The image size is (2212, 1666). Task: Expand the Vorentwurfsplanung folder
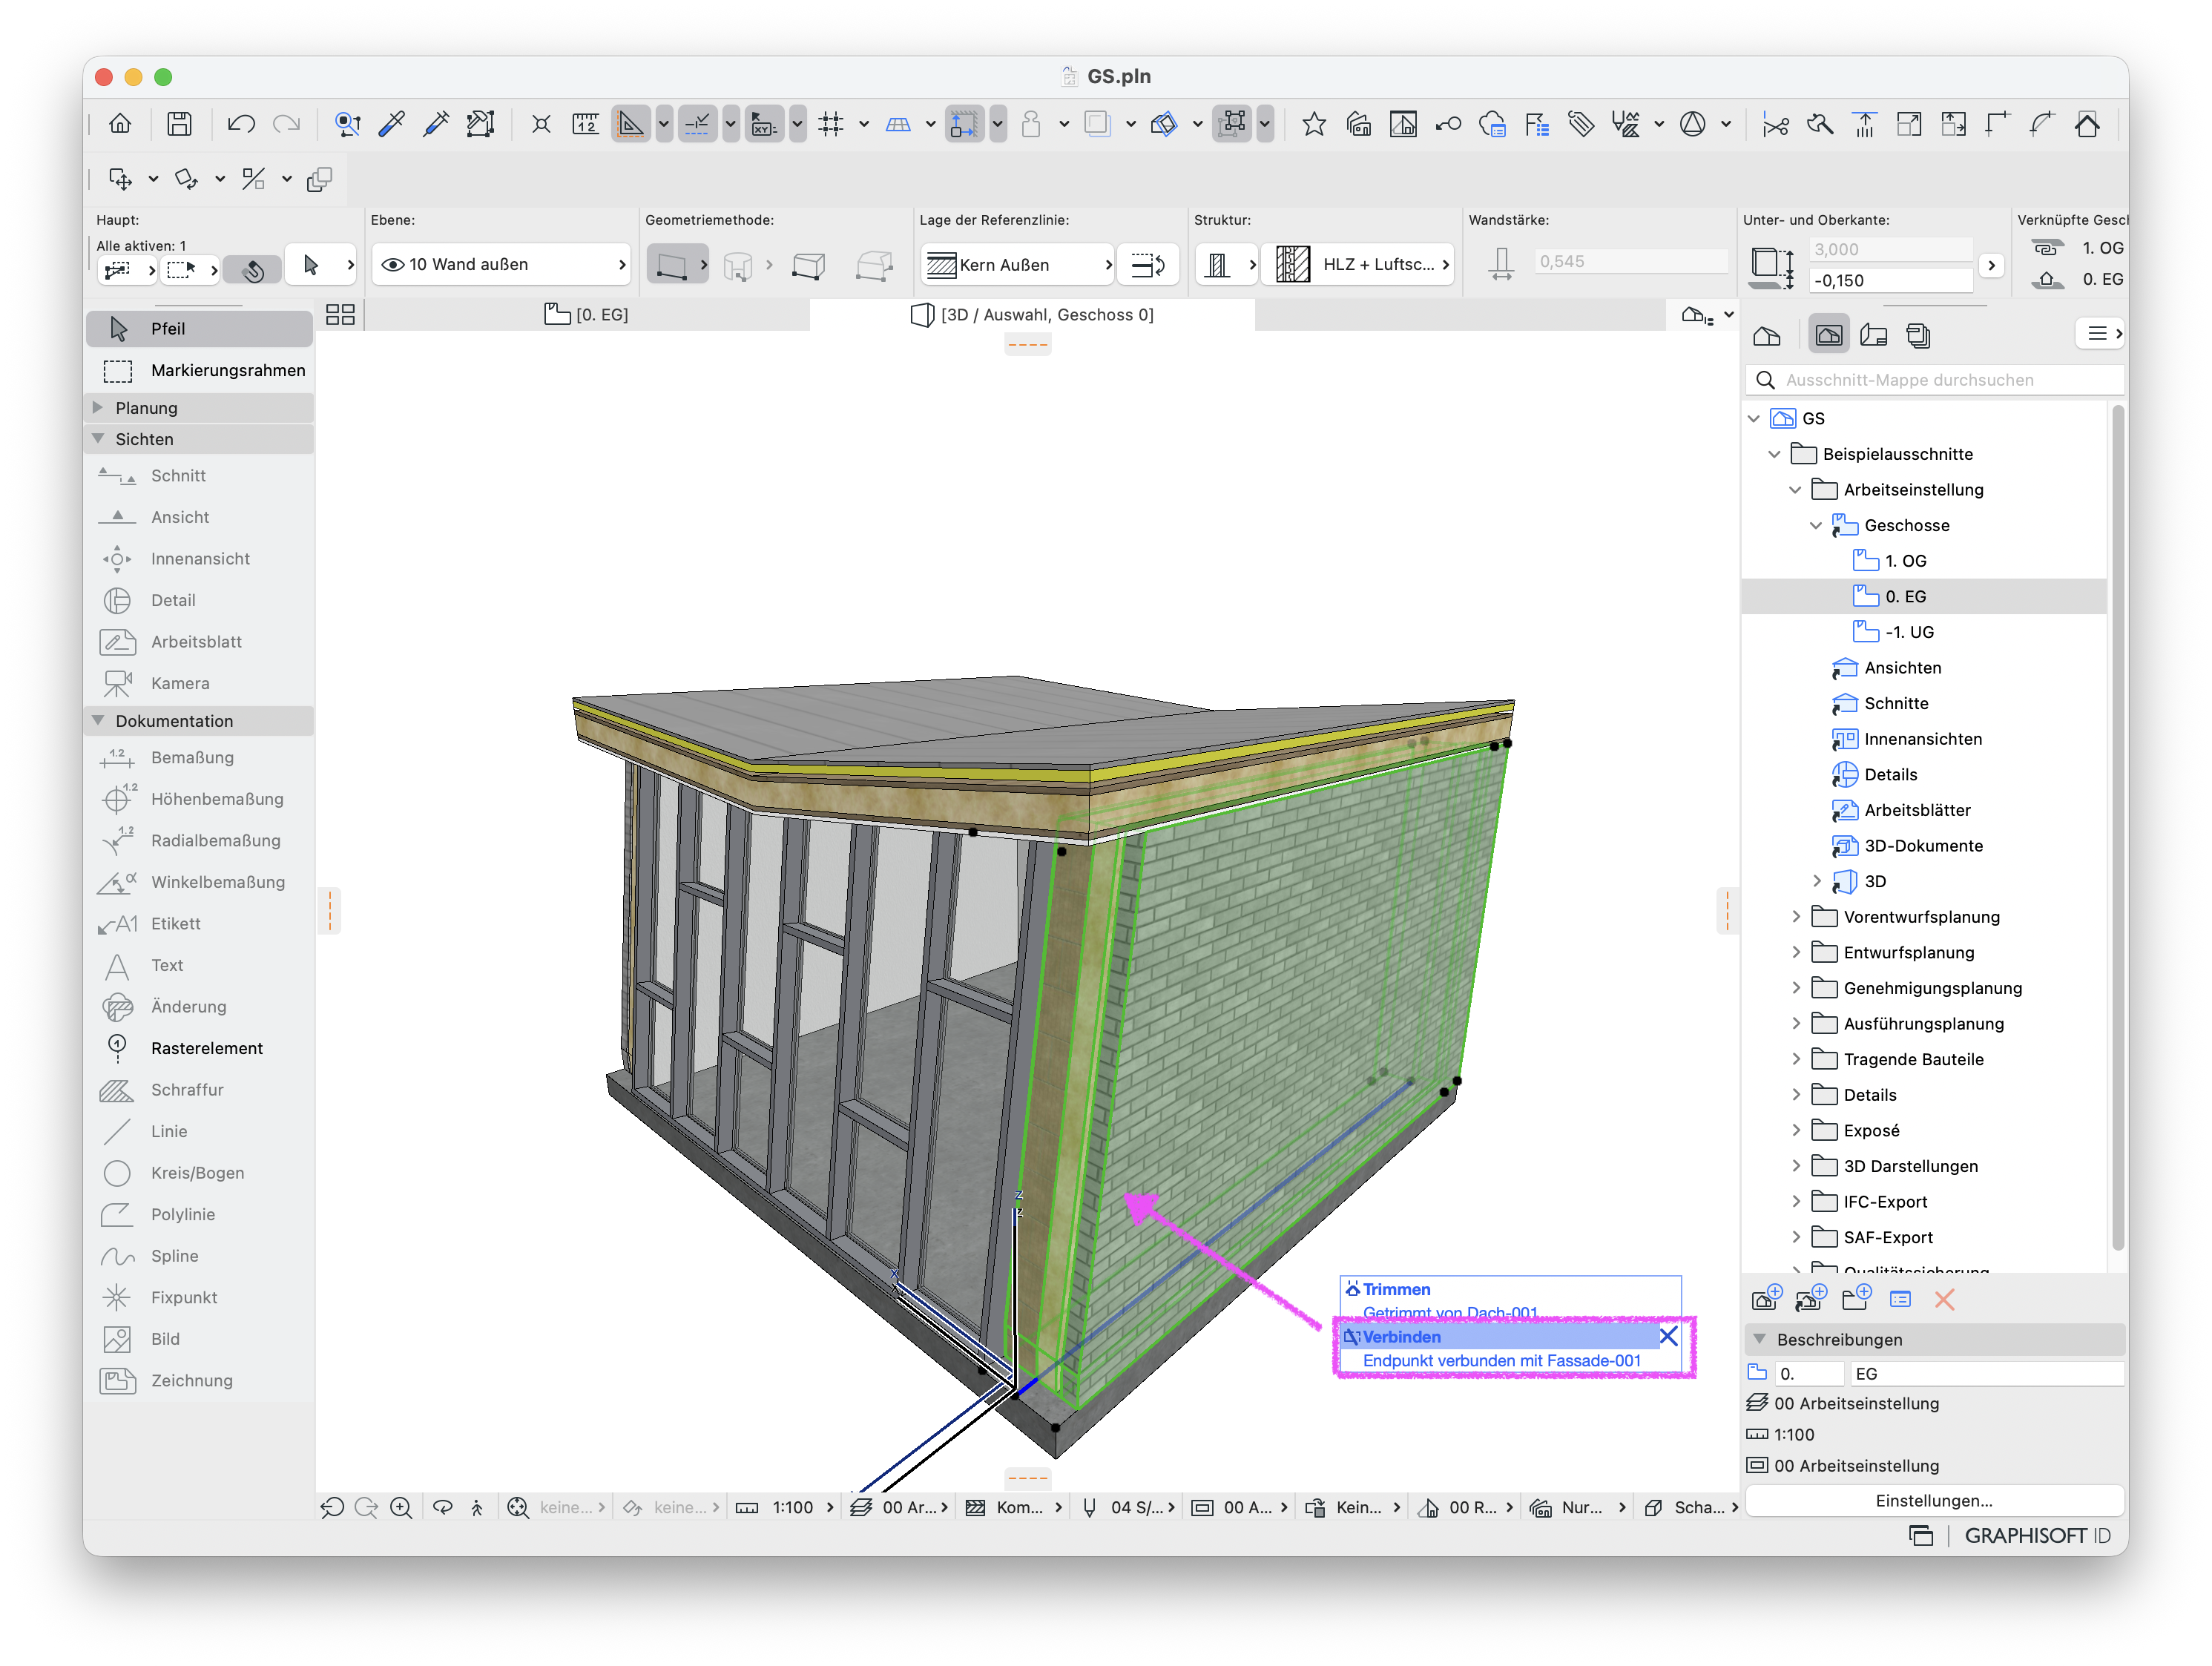click(x=1796, y=917)
